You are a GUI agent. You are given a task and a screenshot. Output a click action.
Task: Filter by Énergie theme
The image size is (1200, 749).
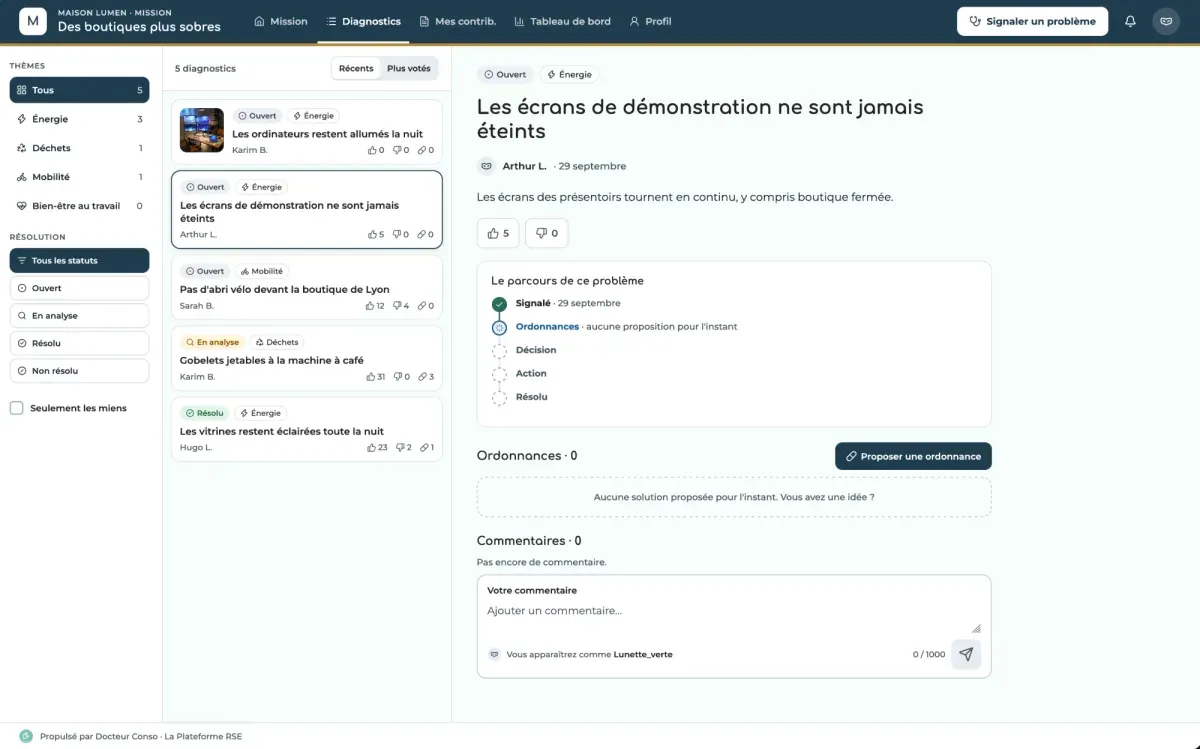coord(79,119)
